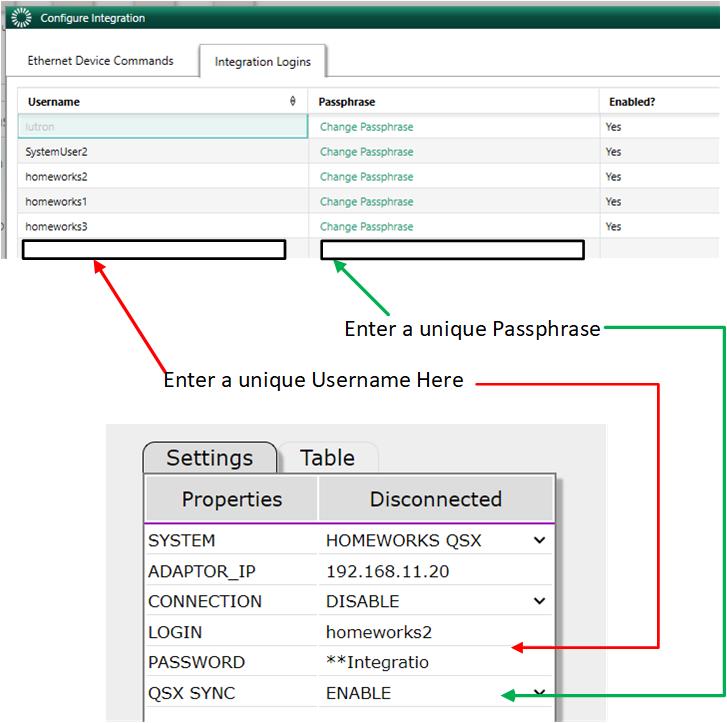Select the SystemUser2 username row
Image resolution: width=727 pixels, height=723 pixels.
click(x=163, y=152)
